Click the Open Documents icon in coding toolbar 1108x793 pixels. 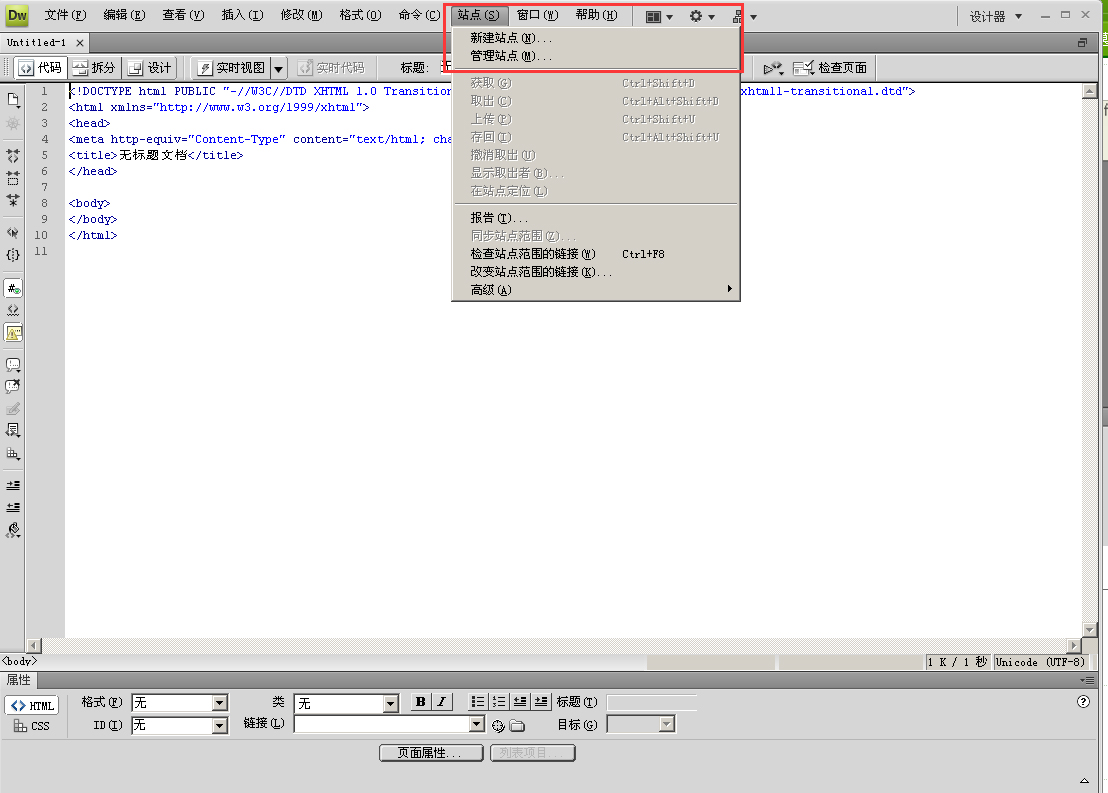tap(13, 99)
